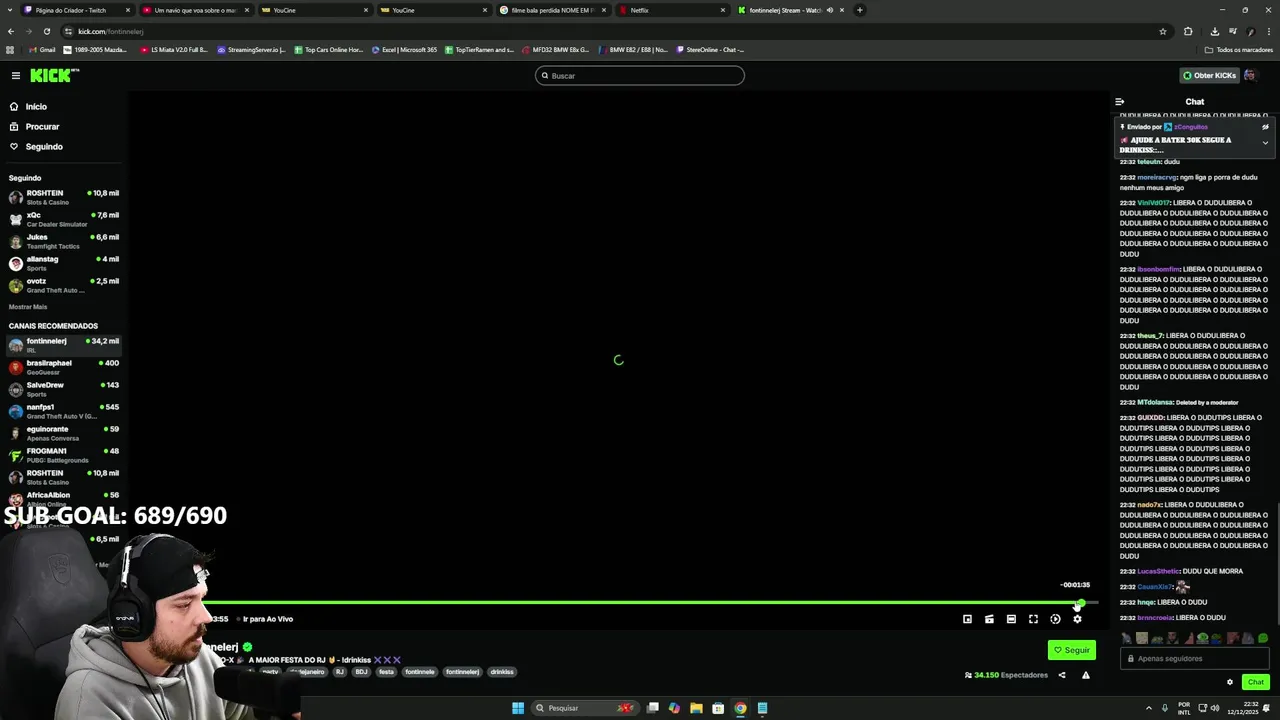Click the Obter KICKs button
This screenshot has height=720, width=1280.
tap(1209, 76)
